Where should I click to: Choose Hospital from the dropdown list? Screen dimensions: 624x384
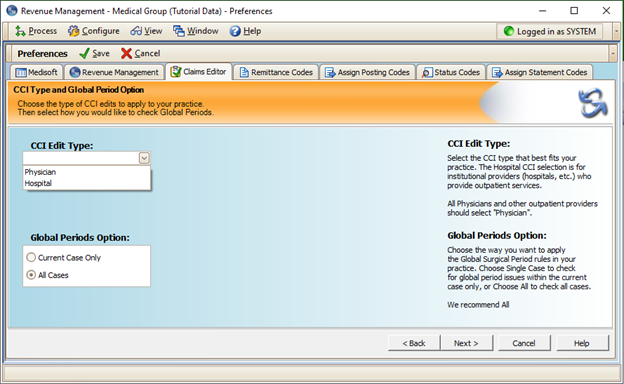[x=86, y=183]
